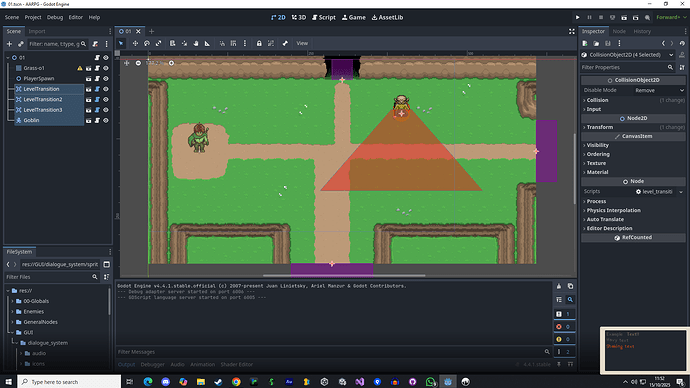Open skeleton bone options icon
690x388 pixels.
click(x=285, y=43)
